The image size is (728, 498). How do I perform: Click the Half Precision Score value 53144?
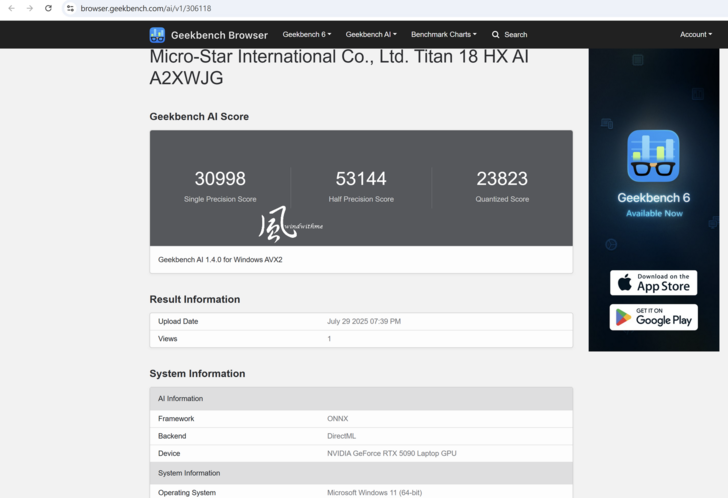(x=361, y=179)
